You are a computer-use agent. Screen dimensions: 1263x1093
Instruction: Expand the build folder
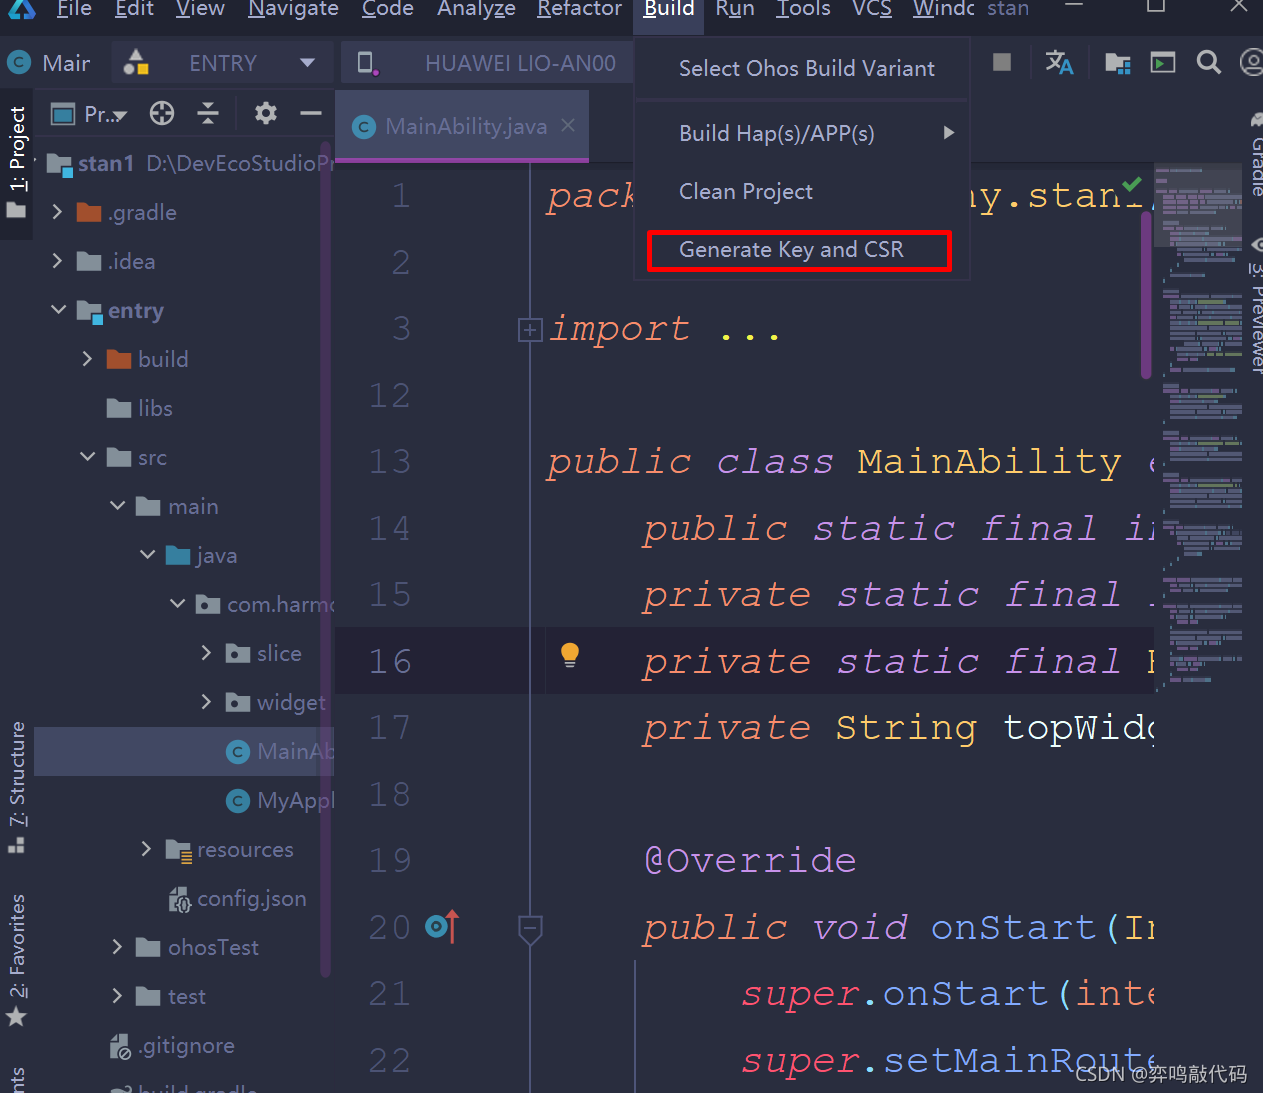[87, 359]
